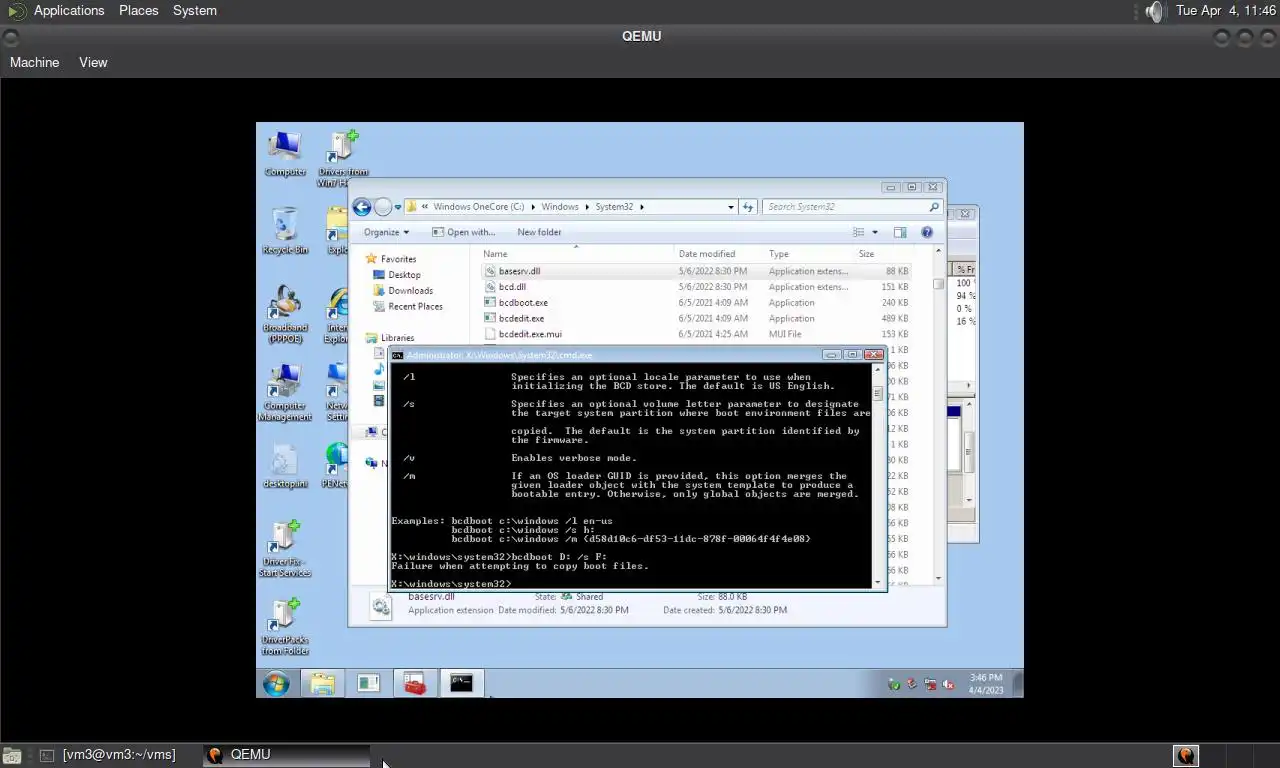Screen dimensions: 1280x768
Task: Select basesrv.dll file row
Action: 697,271
